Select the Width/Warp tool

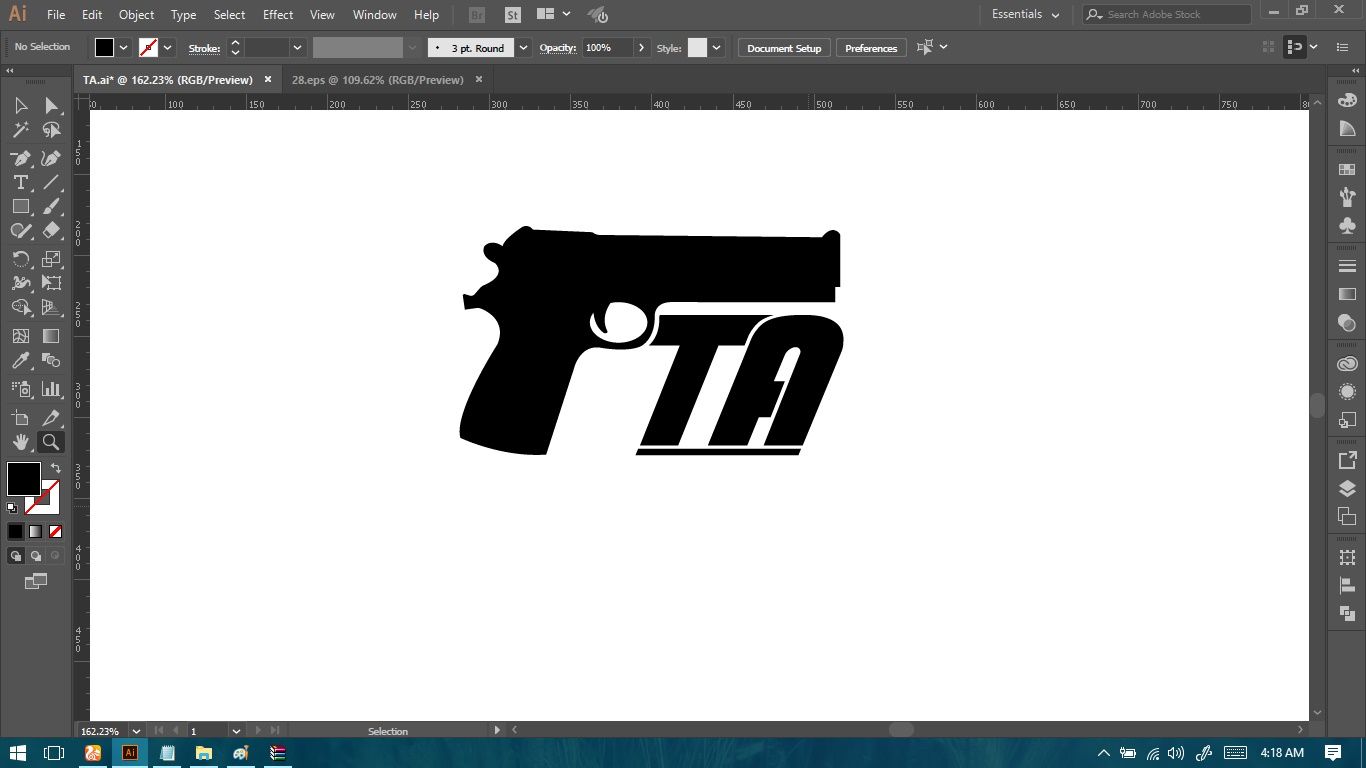point(20,283)
